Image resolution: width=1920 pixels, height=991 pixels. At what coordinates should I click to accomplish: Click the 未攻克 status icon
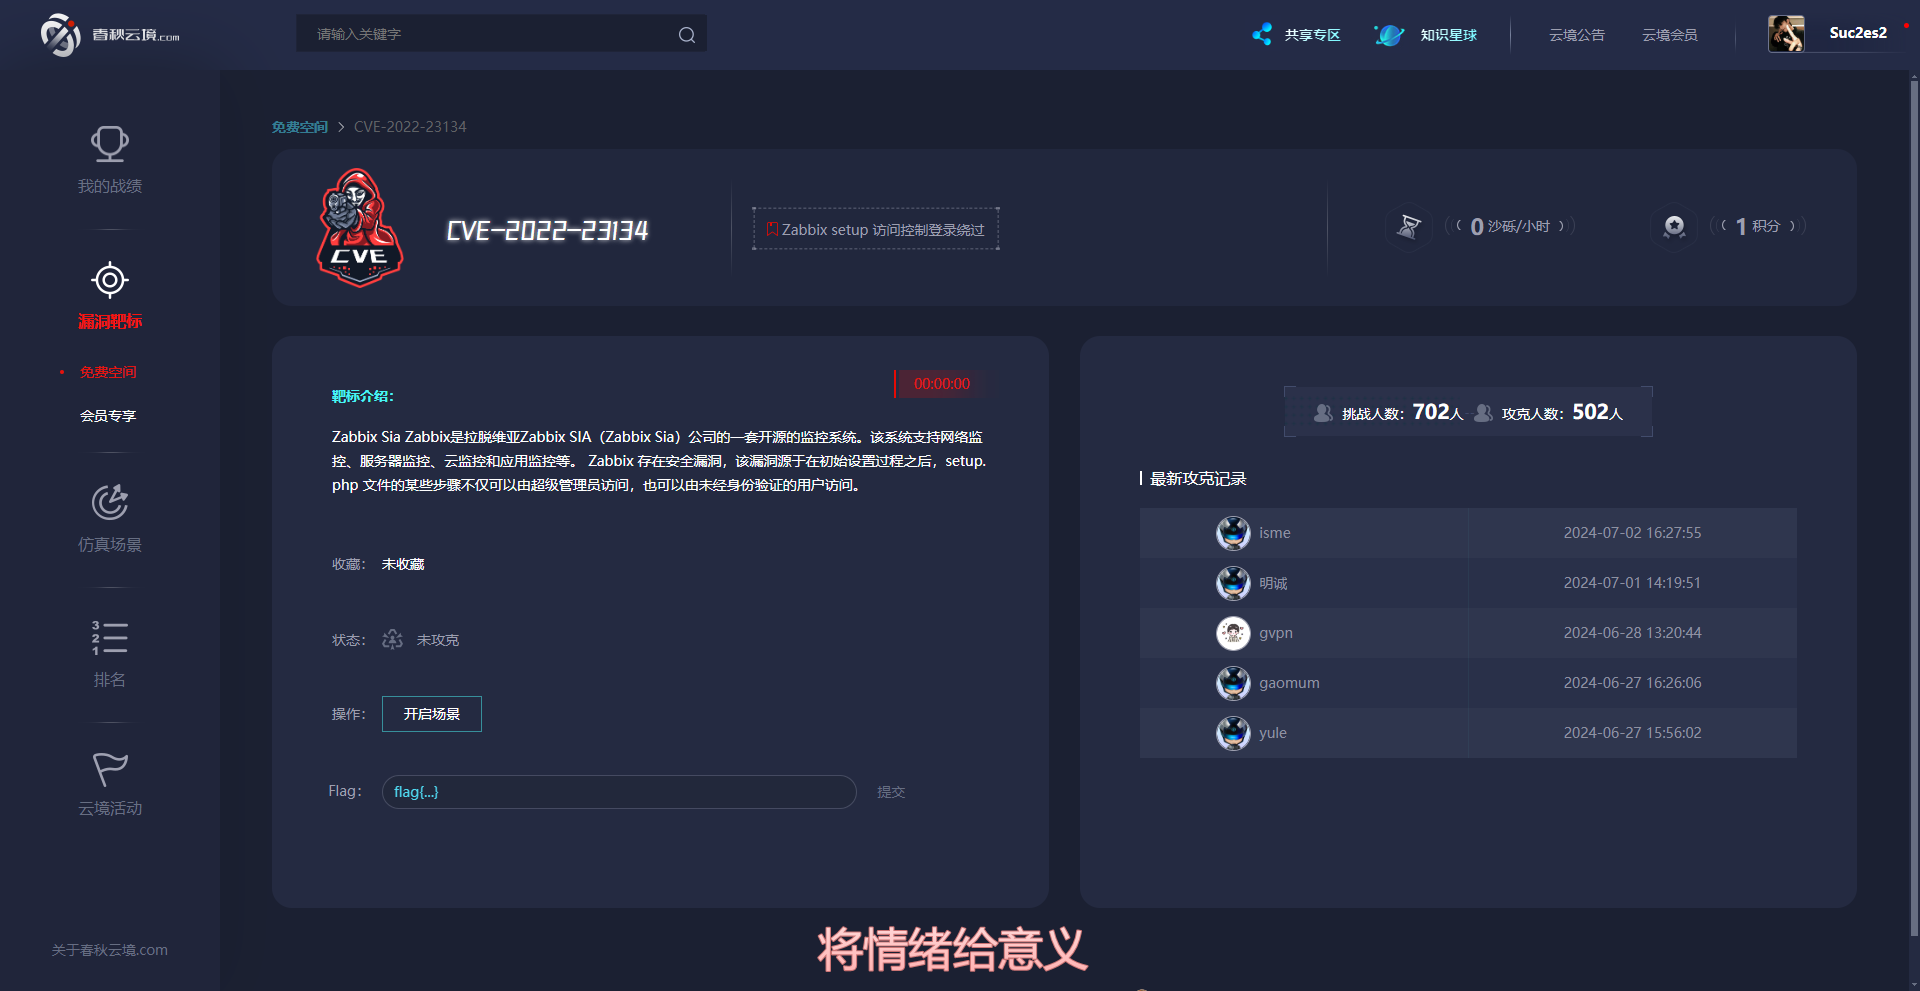coord(393,639)
